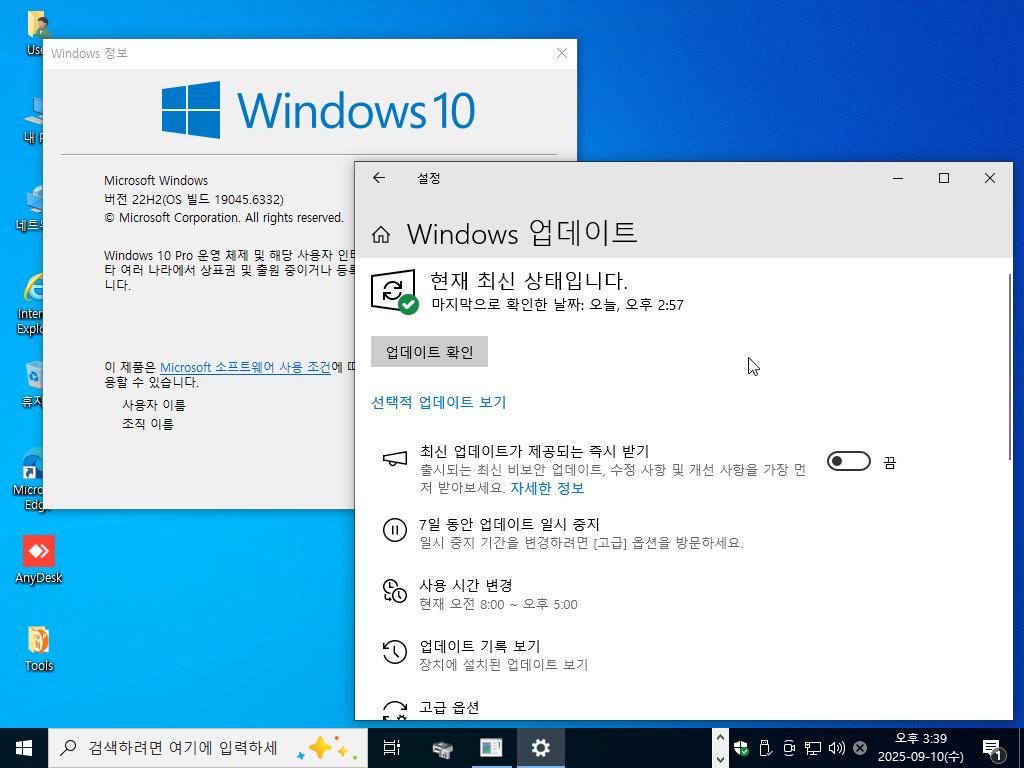This screenshot has height=768, width=1024.
Task: Click the Settings gear taskbar button
Action: [x=541, y=748]
